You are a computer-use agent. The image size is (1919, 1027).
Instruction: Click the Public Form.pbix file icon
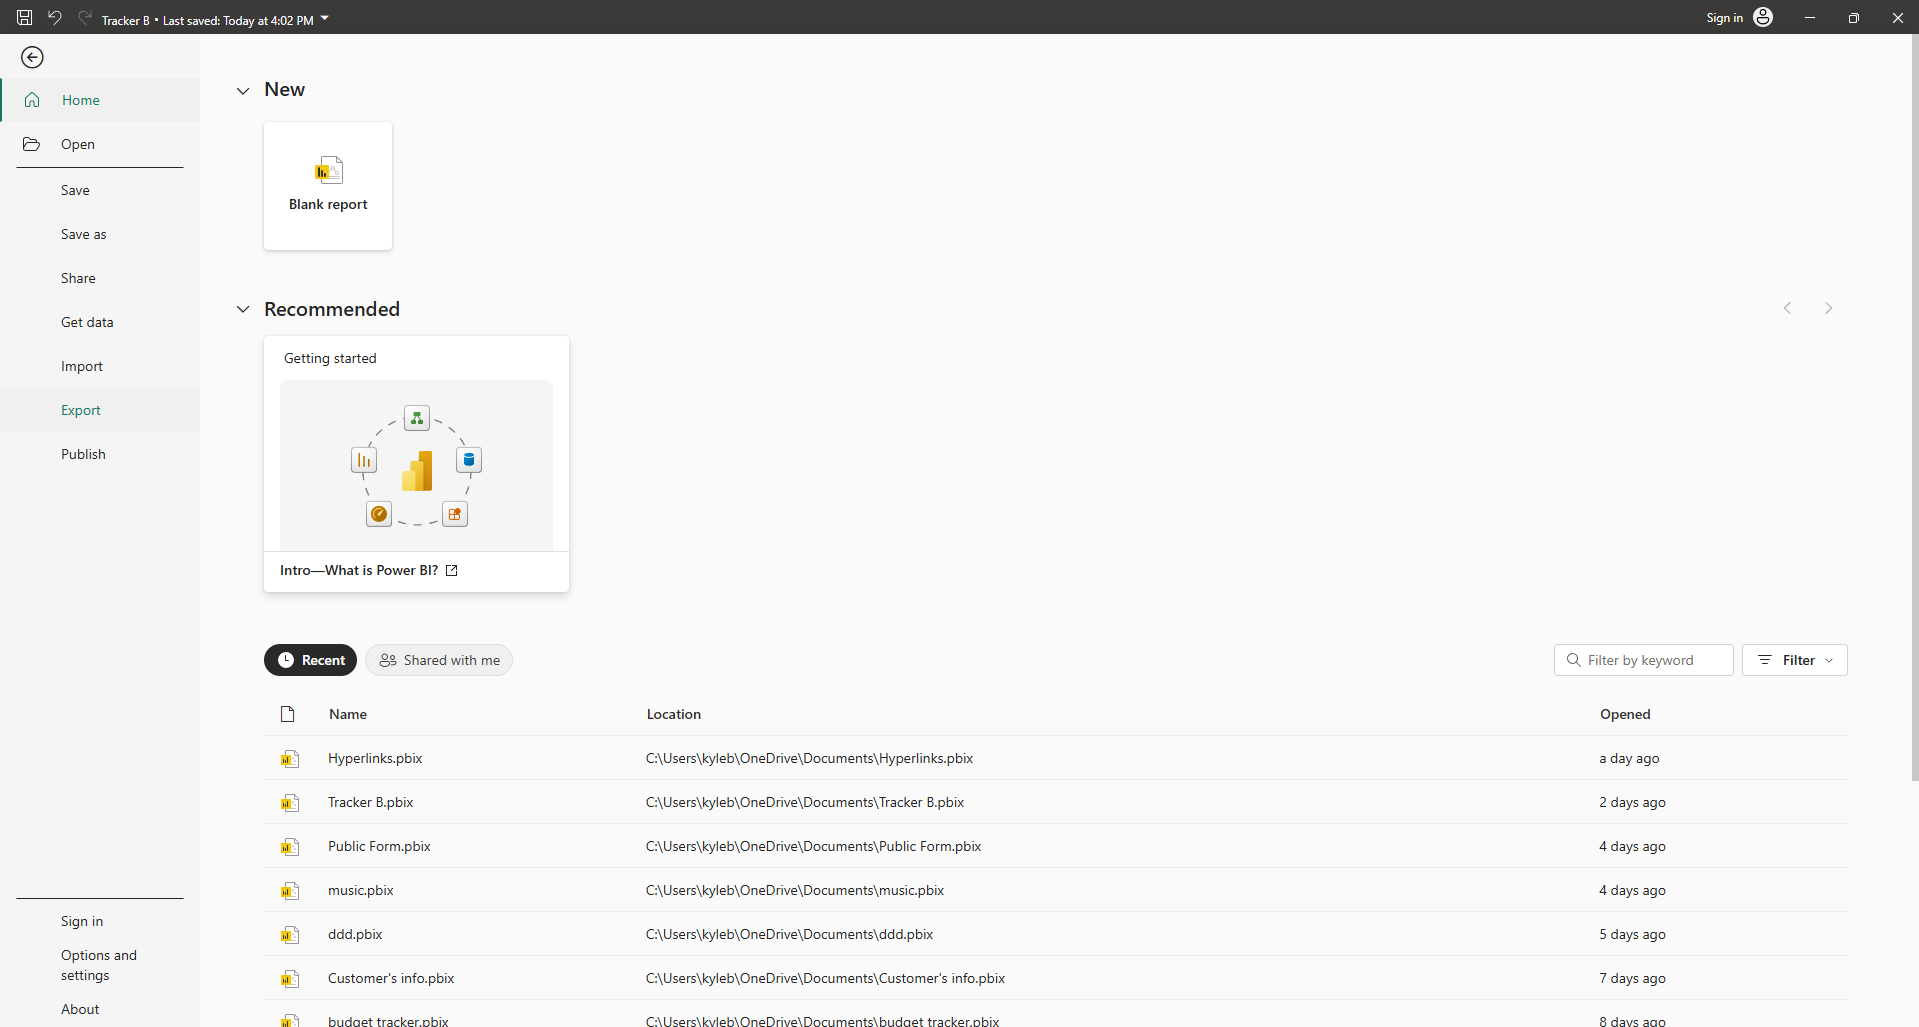click(x=290, y=847)
